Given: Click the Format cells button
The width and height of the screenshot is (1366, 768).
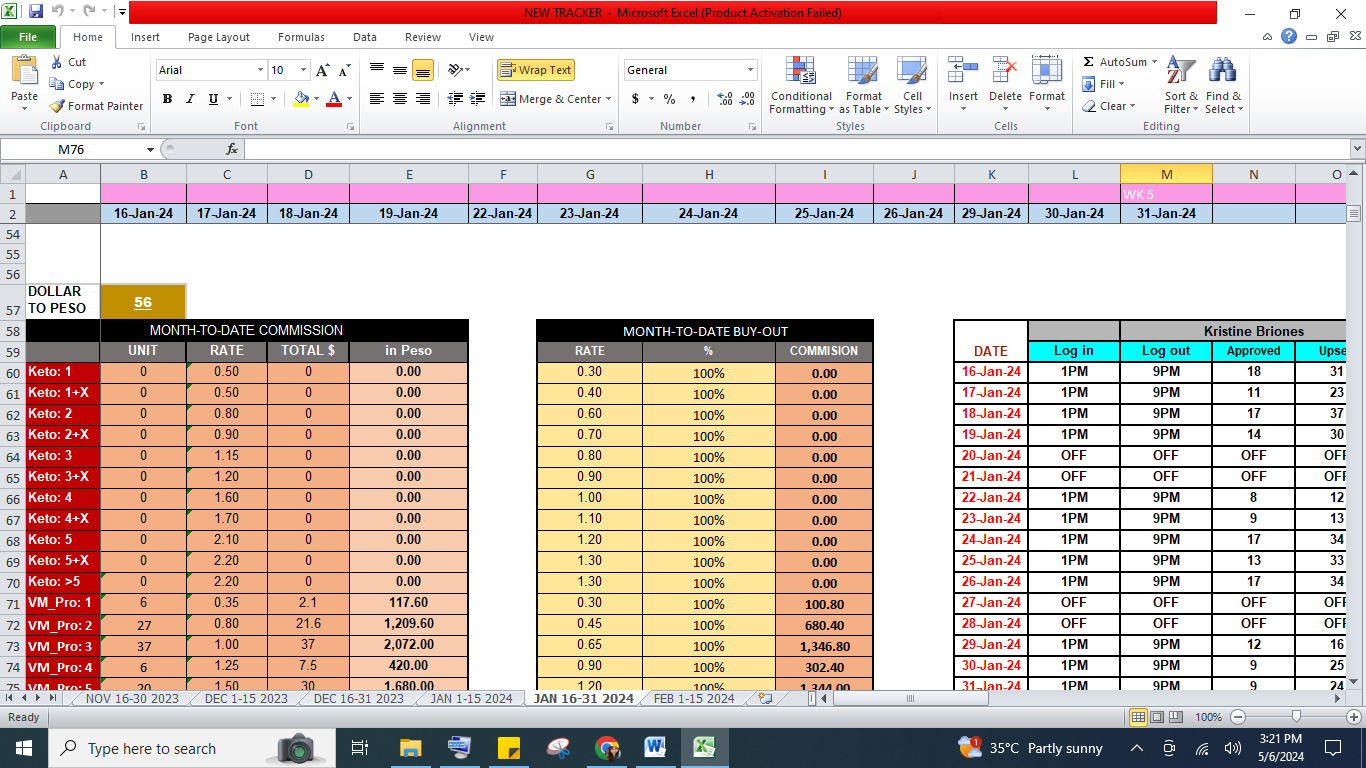Looking at the screenshot, I should tap(1047, 84).
